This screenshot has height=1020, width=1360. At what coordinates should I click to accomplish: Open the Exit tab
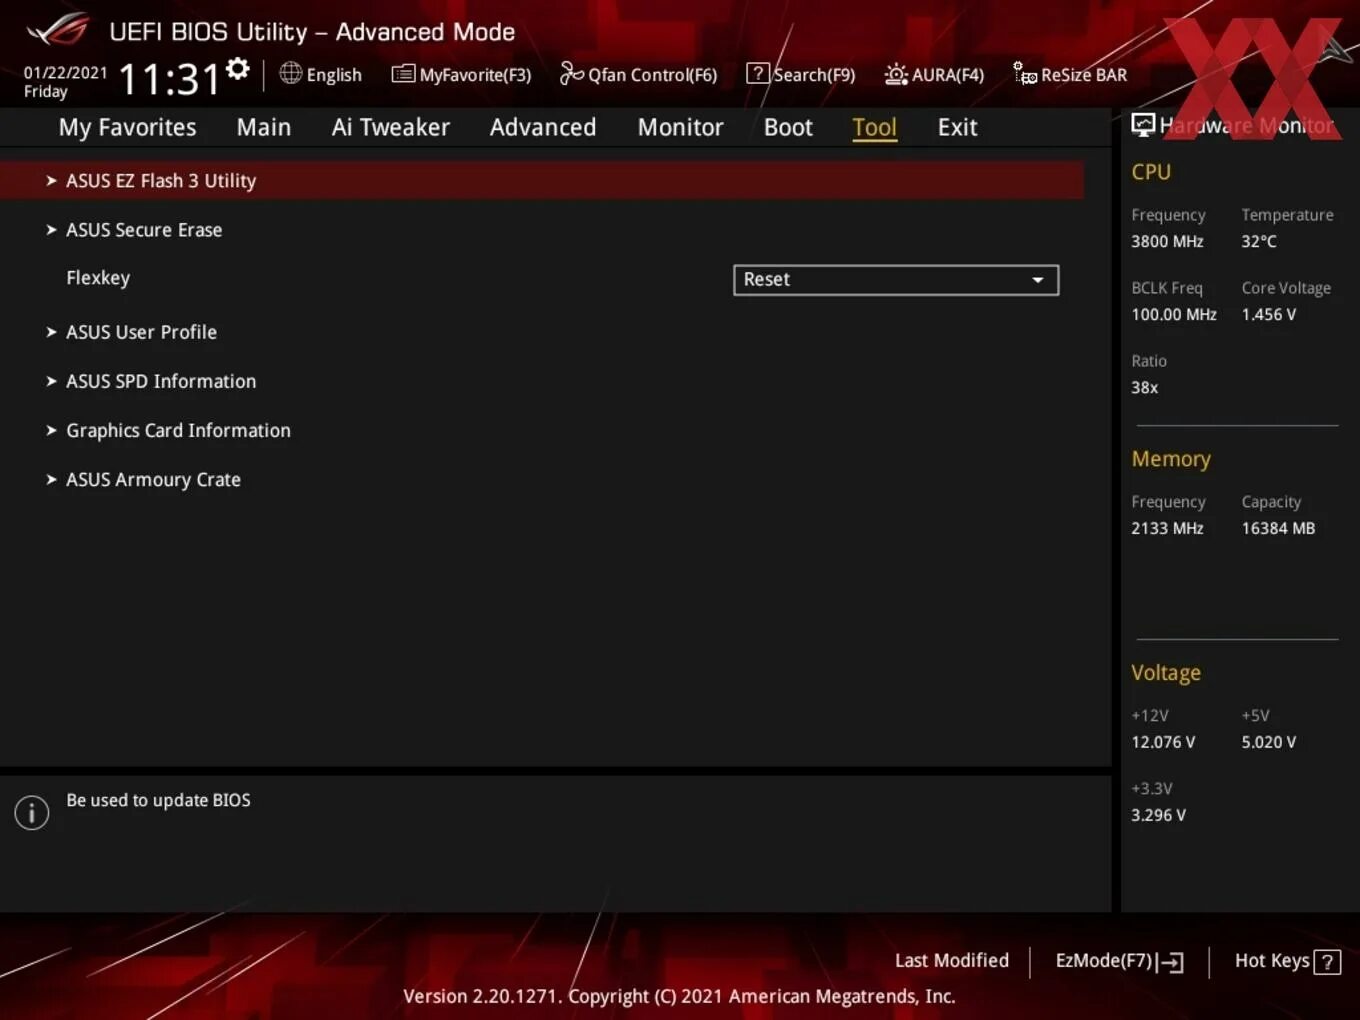[957, 127]
